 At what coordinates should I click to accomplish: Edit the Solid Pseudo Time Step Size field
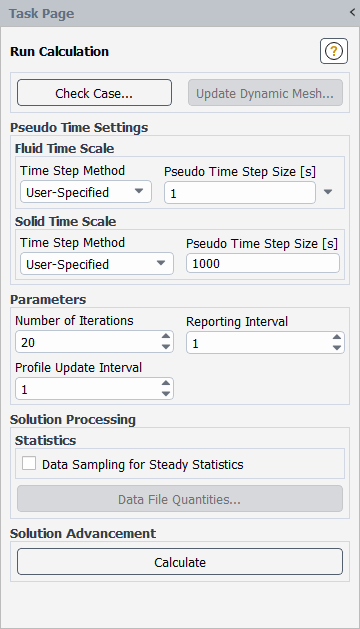(262, 264)
